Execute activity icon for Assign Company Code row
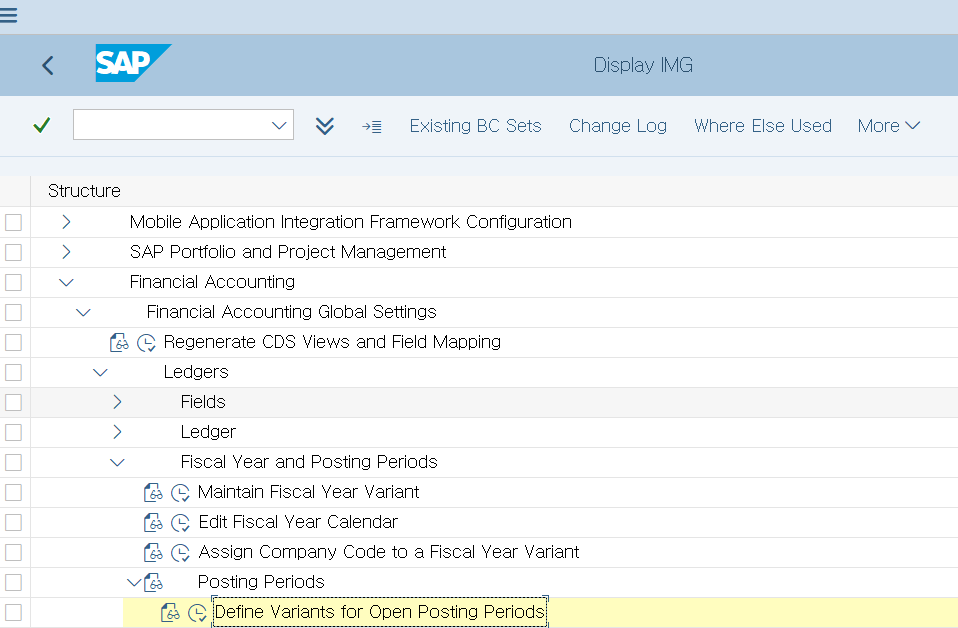Viewport: 958px width, 628px height. tap(180, 552)
